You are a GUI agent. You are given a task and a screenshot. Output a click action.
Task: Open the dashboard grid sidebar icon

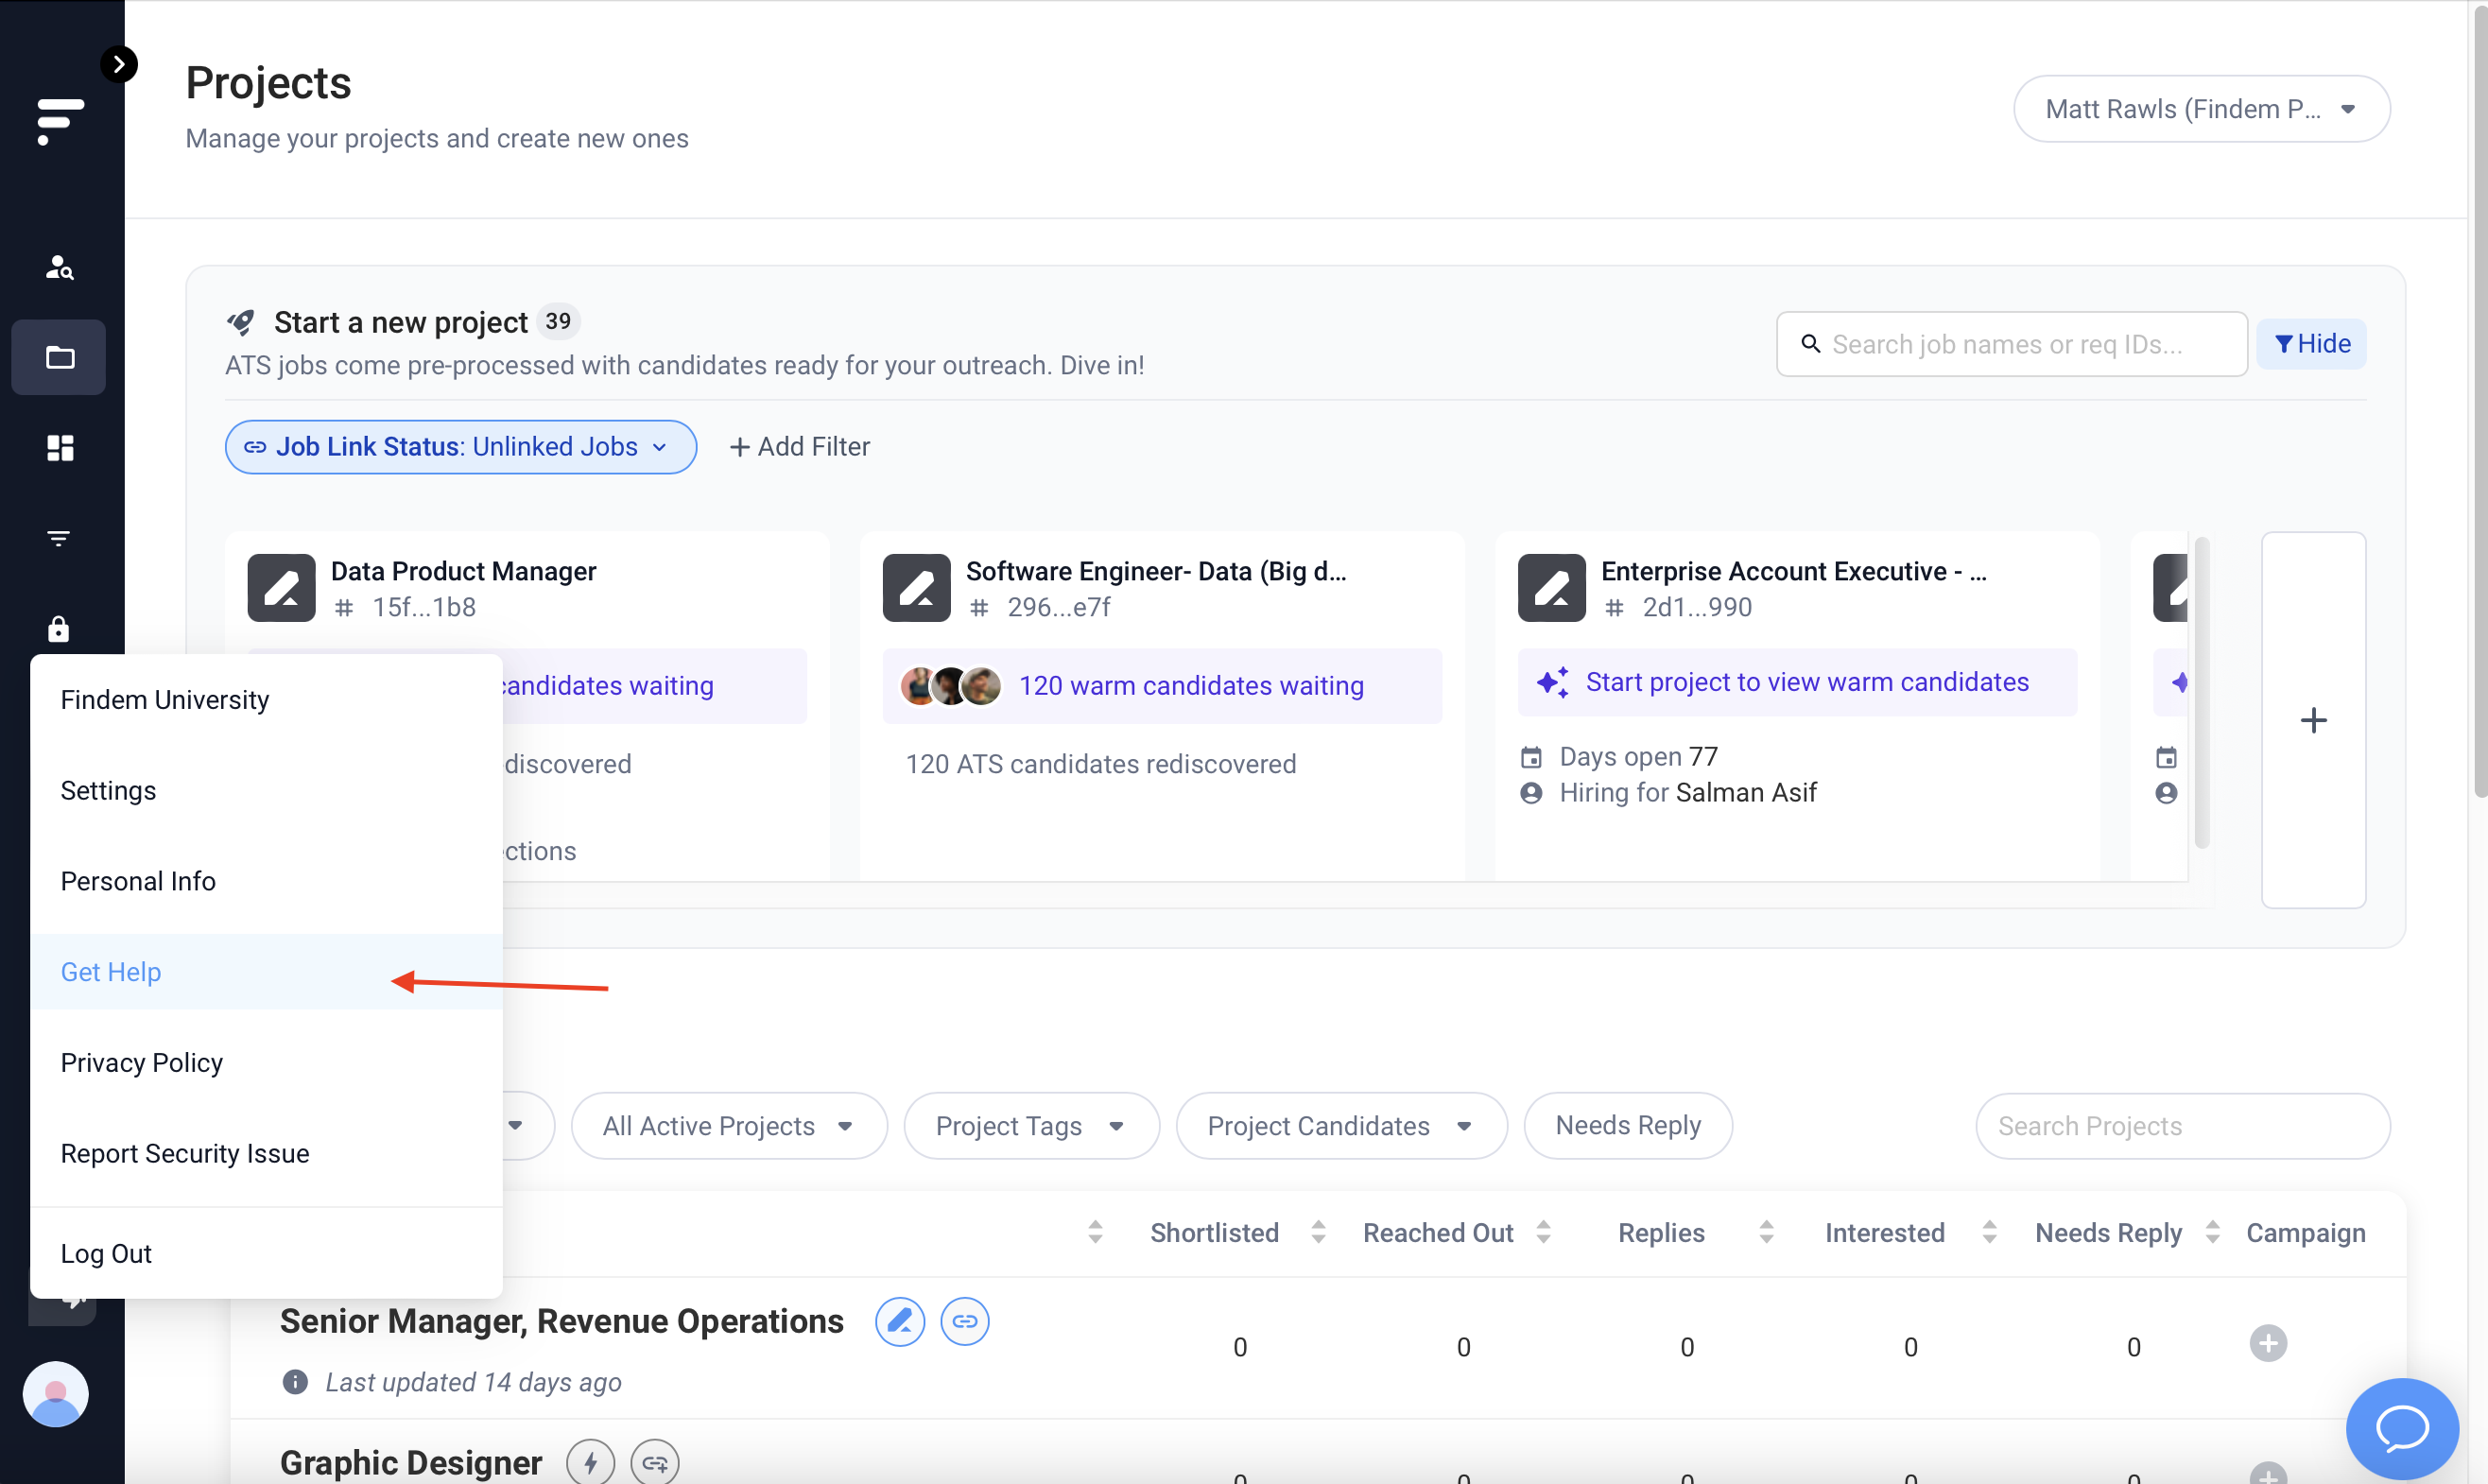point(60,448)
